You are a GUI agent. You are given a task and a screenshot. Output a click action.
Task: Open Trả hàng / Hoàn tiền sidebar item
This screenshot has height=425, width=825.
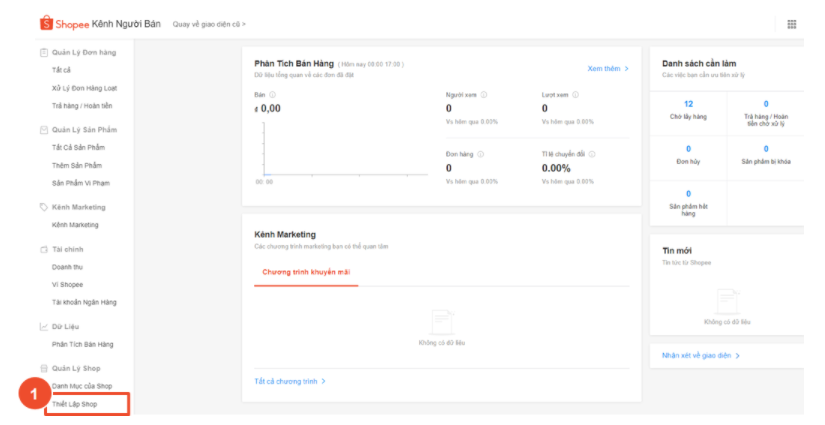click(84, 105)
